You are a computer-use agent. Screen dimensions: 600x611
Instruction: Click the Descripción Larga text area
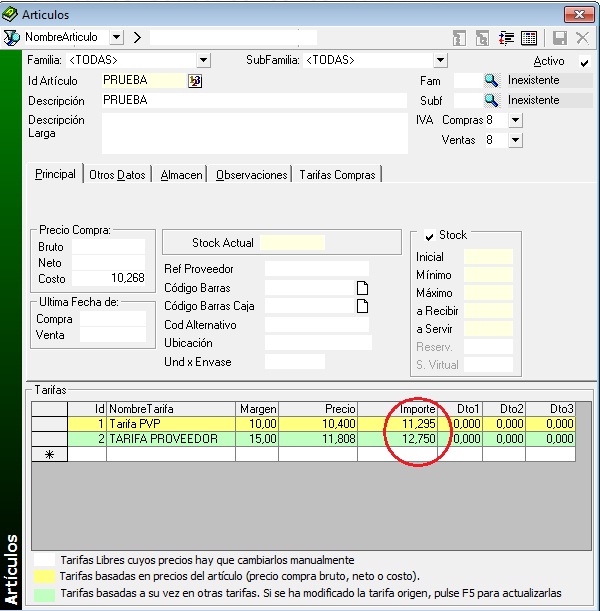[254, 134]
